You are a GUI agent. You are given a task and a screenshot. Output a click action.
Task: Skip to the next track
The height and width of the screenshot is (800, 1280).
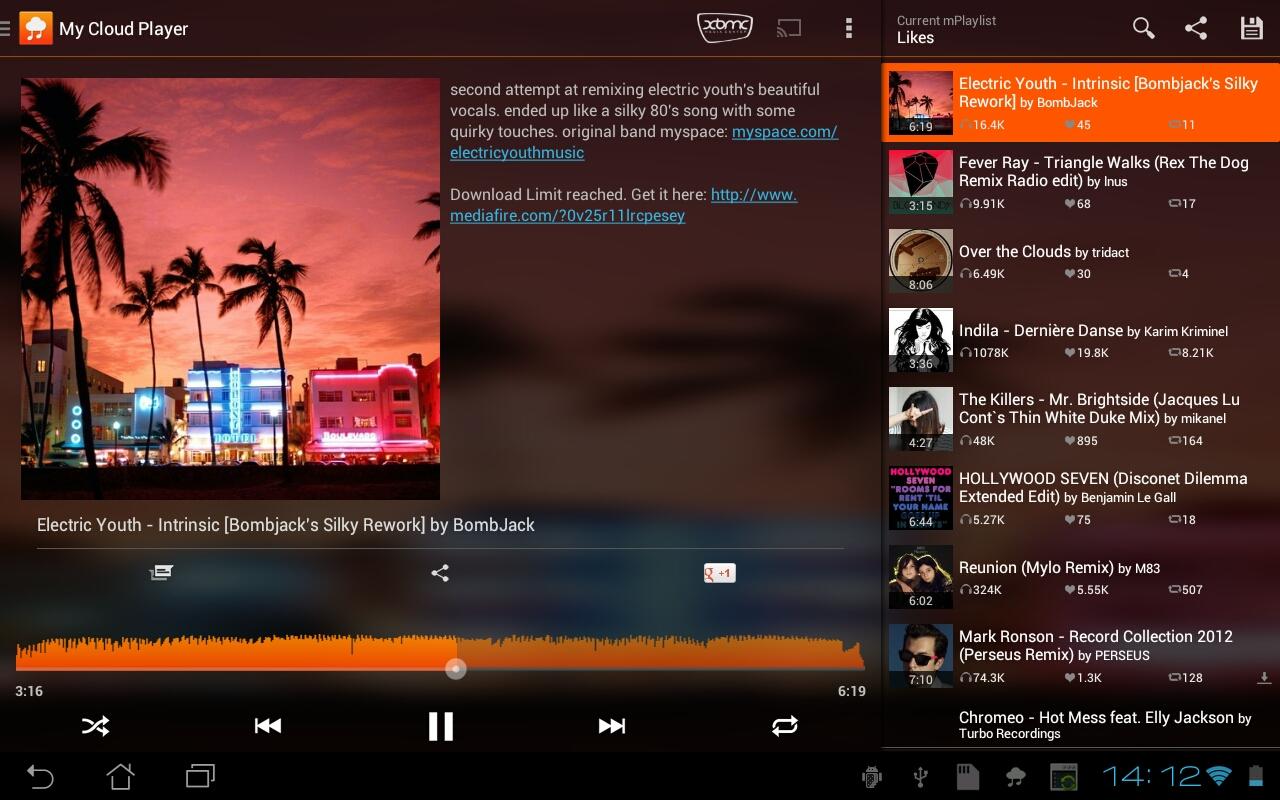click(612, 726)
